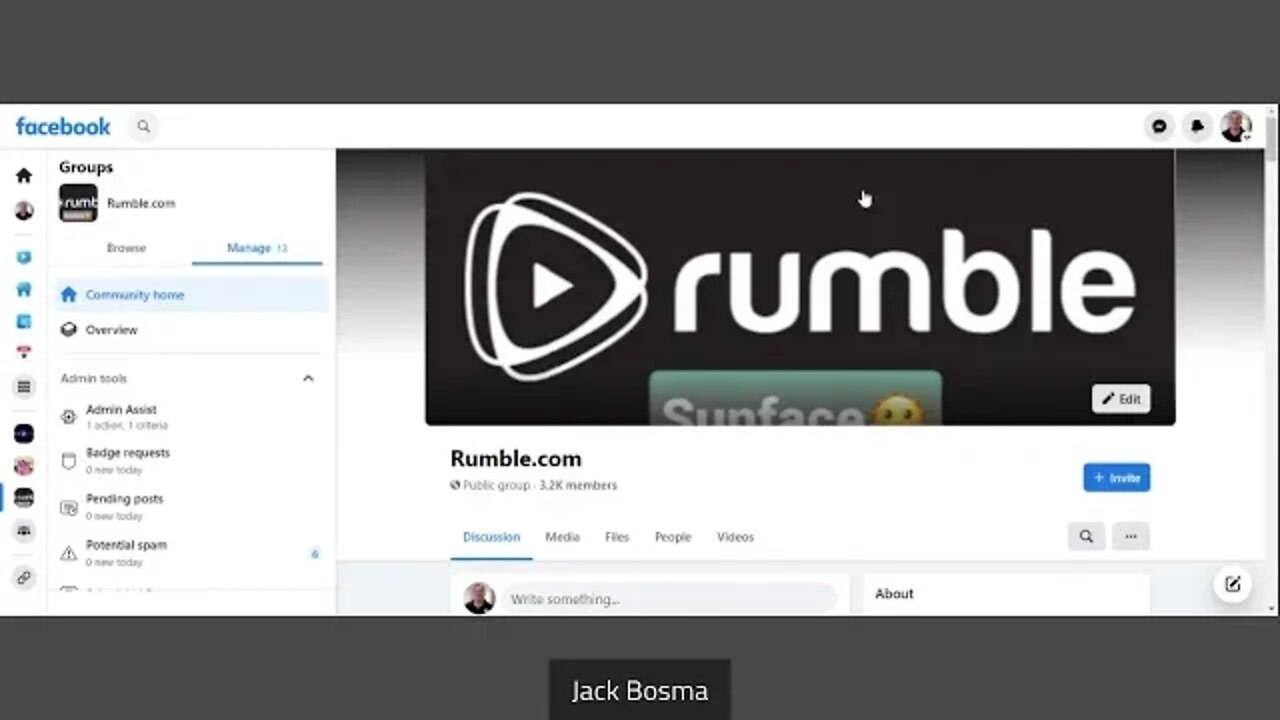Click the poster avatar beside Write something
1280x720 pixels.
coord(479,598)
